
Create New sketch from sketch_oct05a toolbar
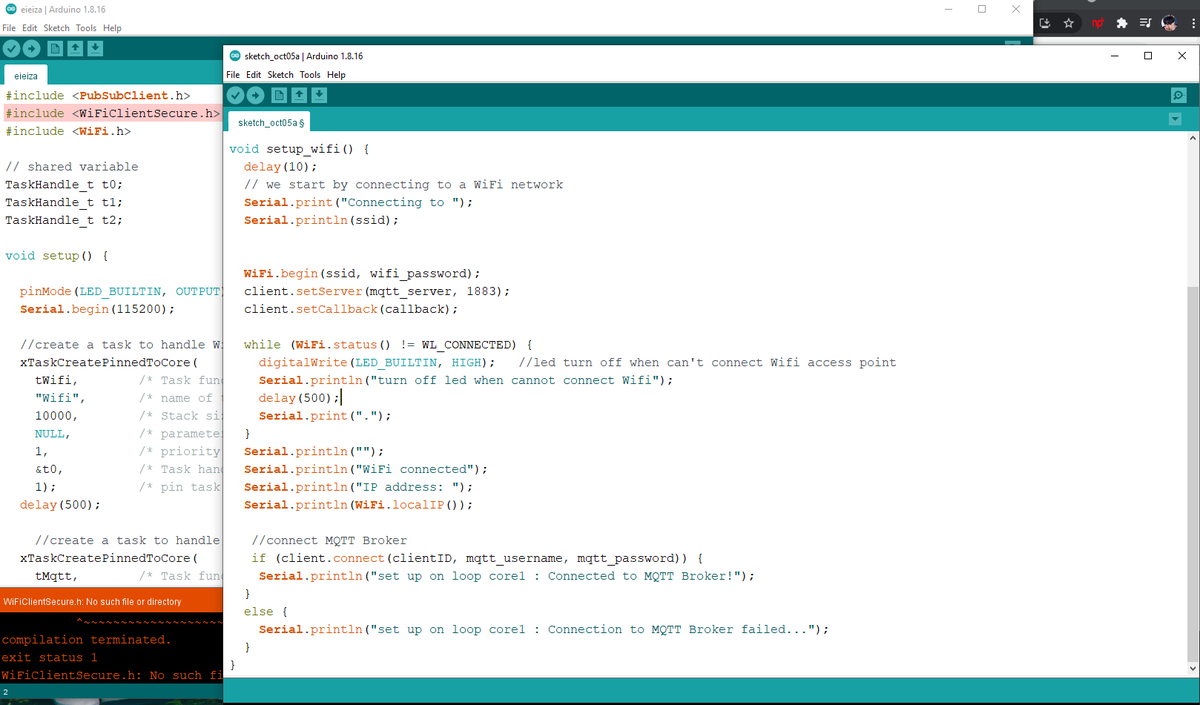click(279, 95)
